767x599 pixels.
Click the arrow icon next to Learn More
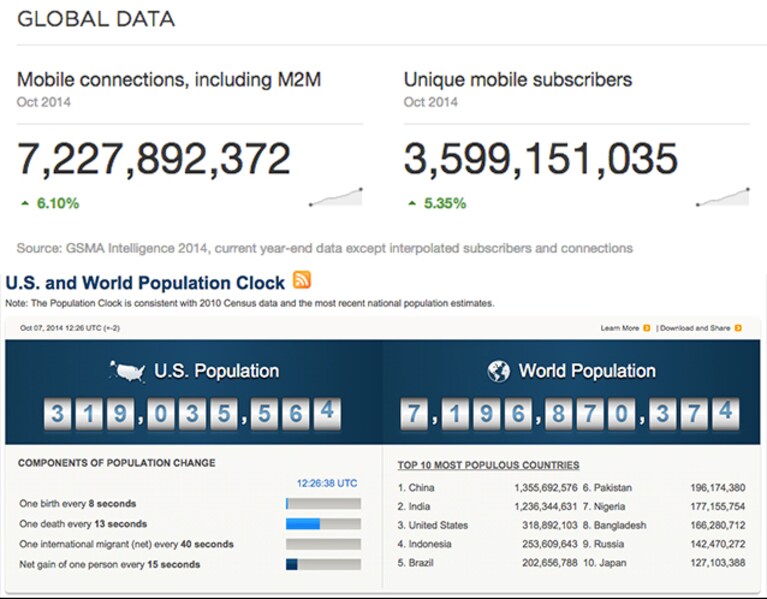click(x=647, y=328)
